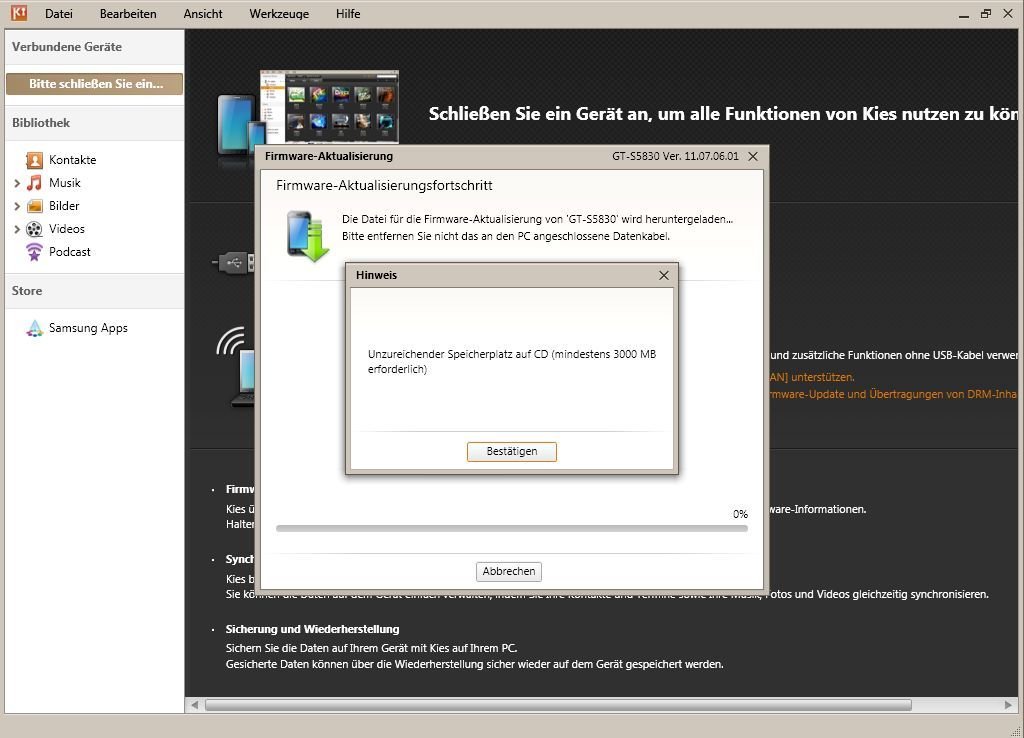The height and width of the screenshot is (738, 1024).
Task: Click 'Bitte schließen Sie ein...' device button
Action: [x=95, y=84]
